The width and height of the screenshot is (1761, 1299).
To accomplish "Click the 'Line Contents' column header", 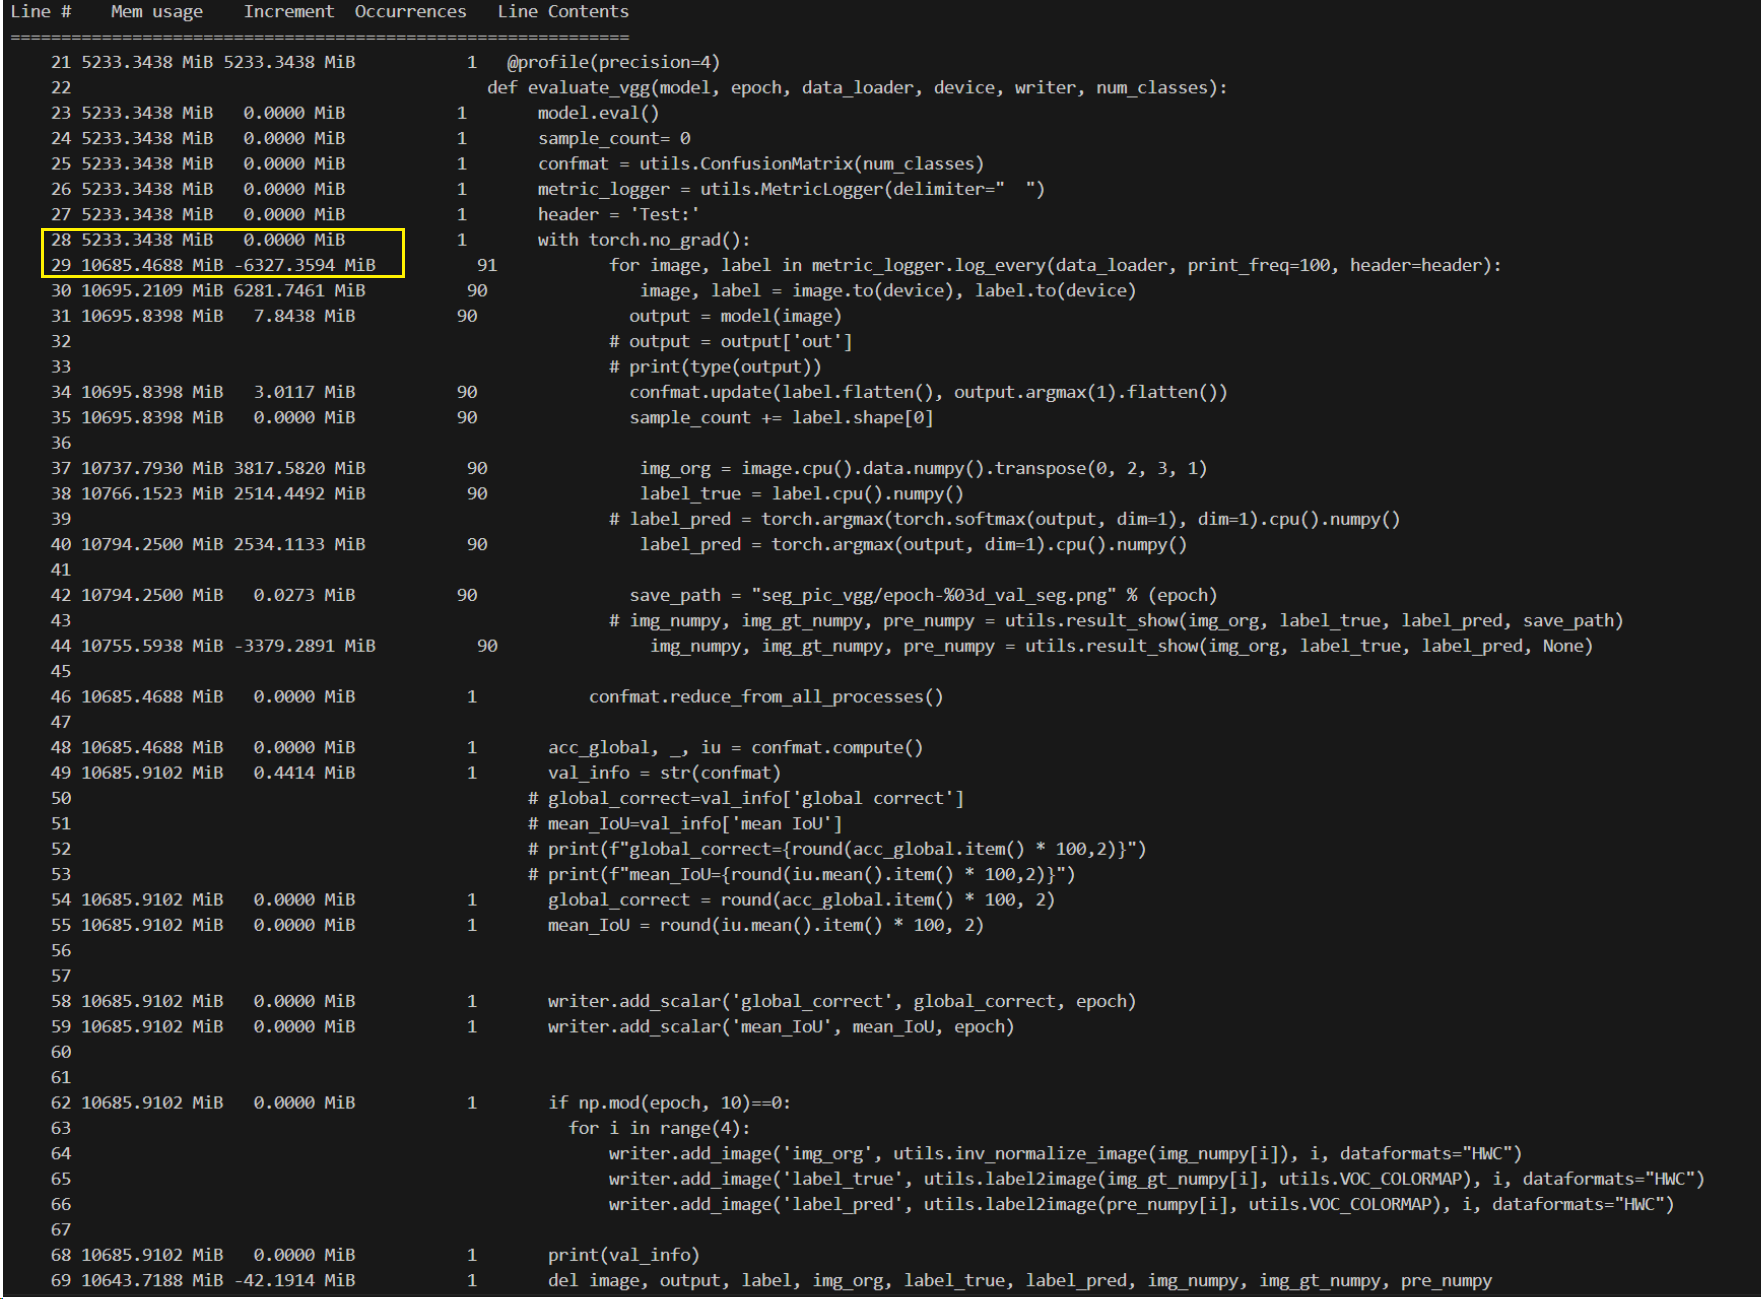I will tap(563, 12).
